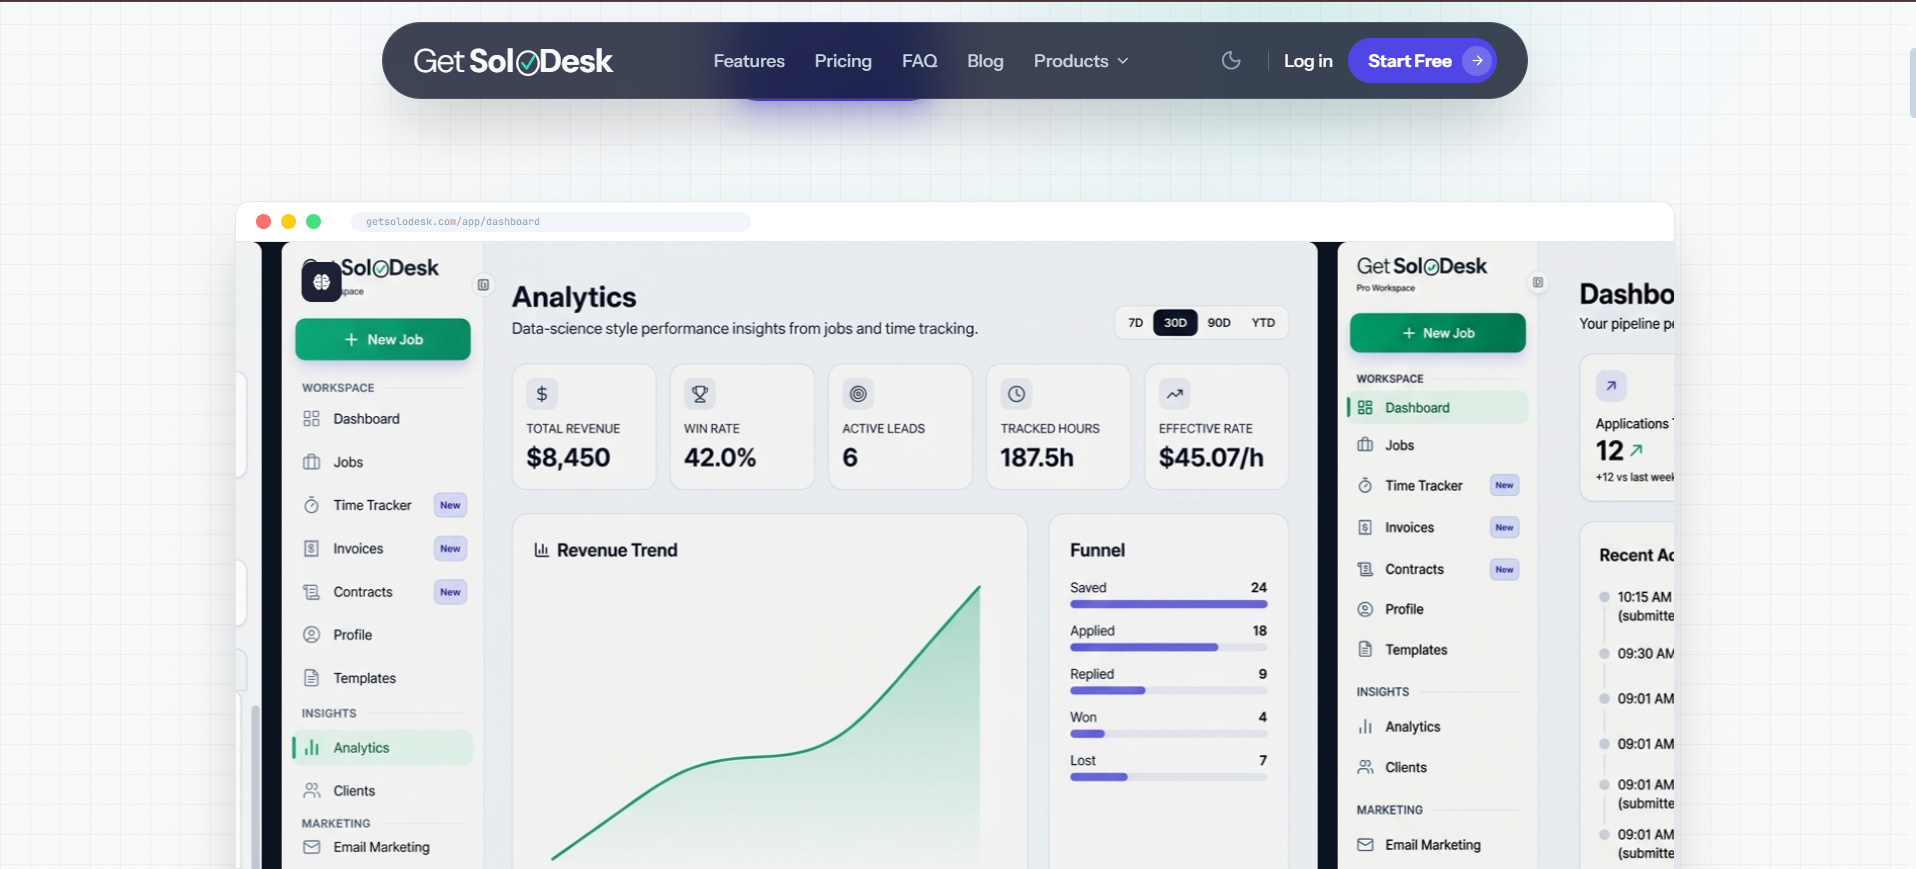Click the $8,450 total revenue value
This screenshot has width=1916, height=869.
coord(568,458)
